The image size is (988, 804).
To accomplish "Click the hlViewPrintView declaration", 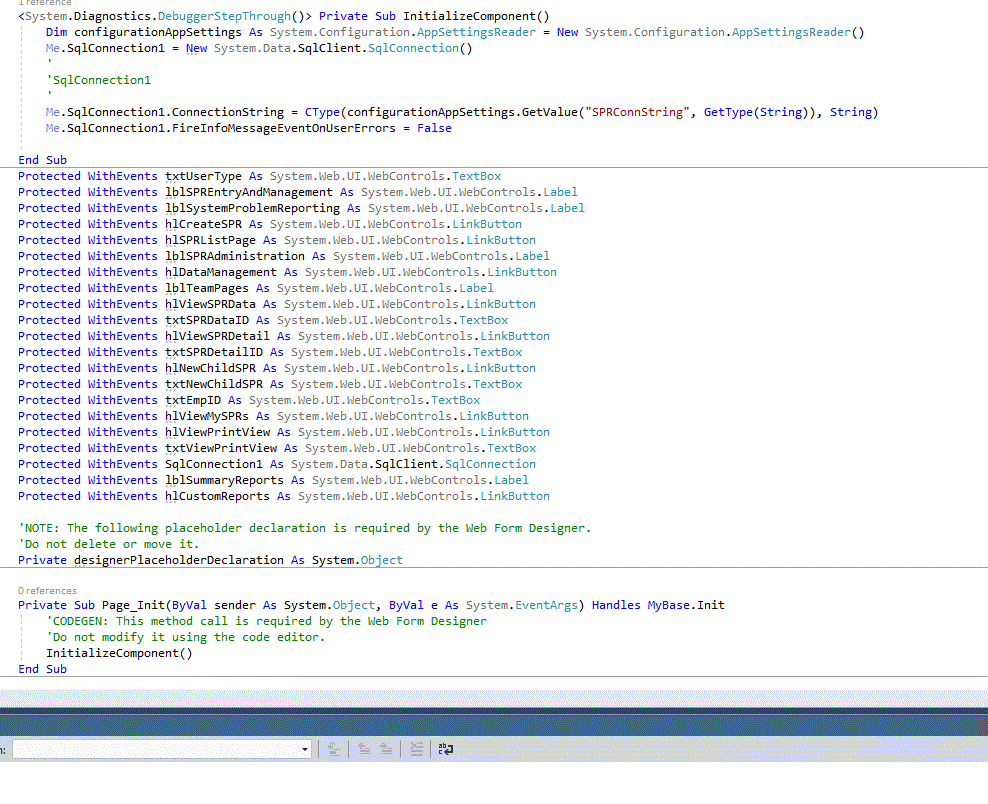I will click(x=217, y=432).
